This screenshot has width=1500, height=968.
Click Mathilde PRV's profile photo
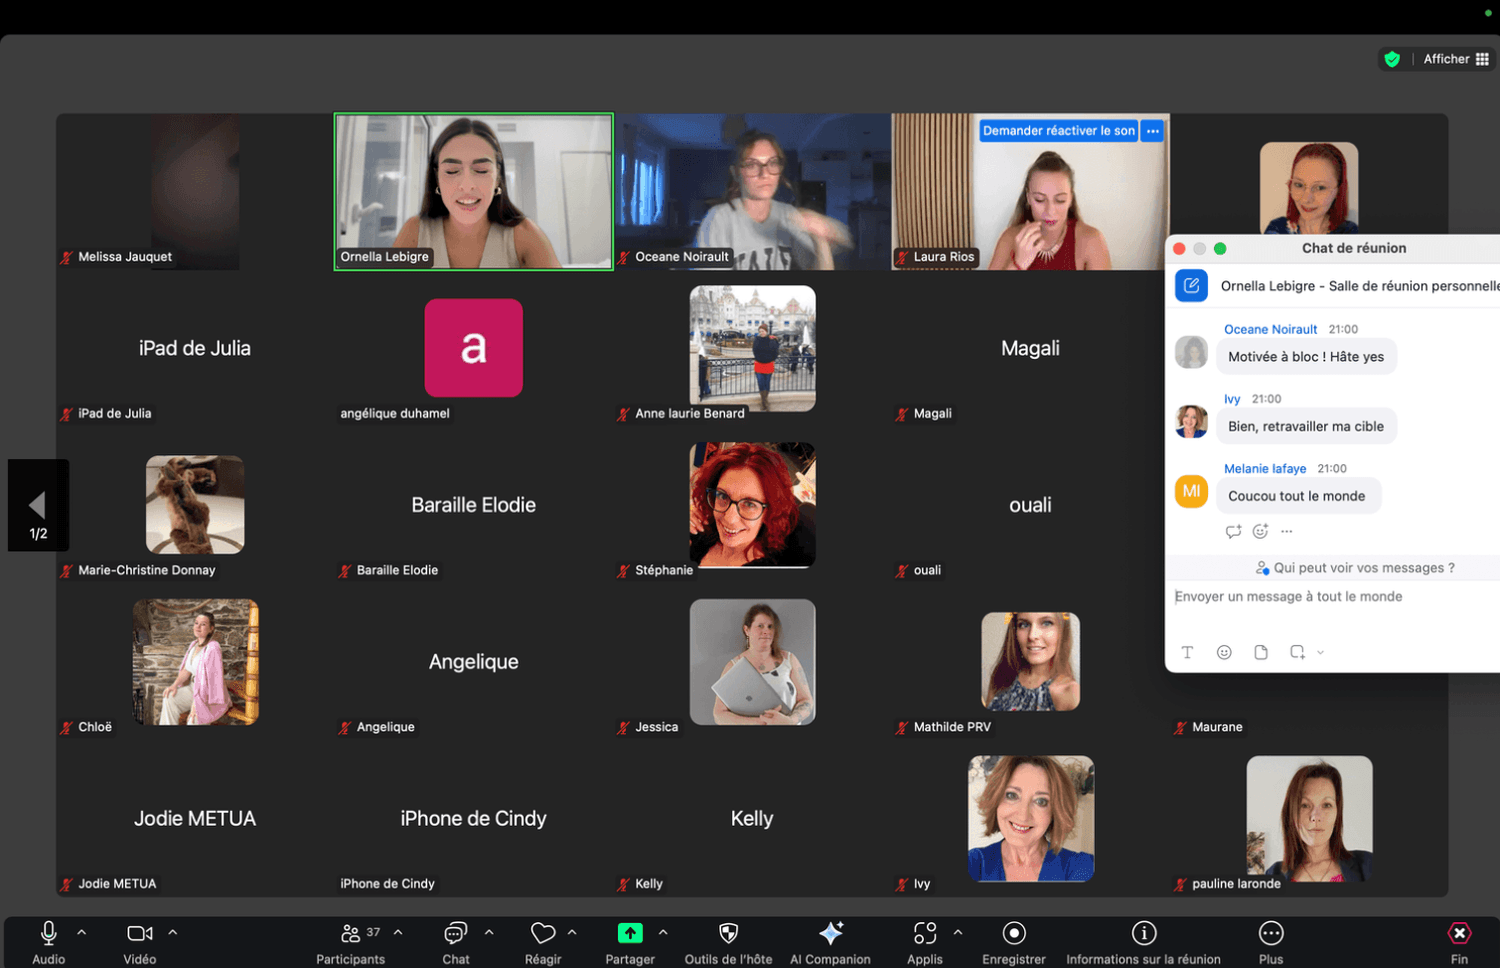click(1030, 662)
